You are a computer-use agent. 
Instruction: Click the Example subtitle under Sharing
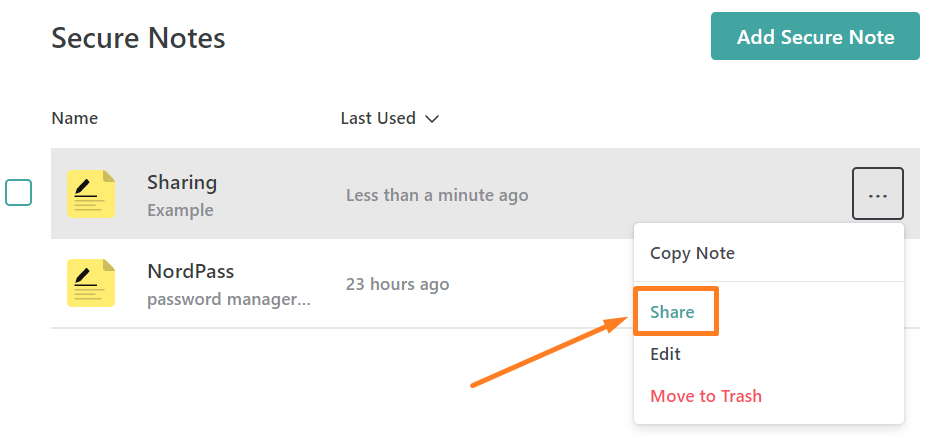(180, 210)
